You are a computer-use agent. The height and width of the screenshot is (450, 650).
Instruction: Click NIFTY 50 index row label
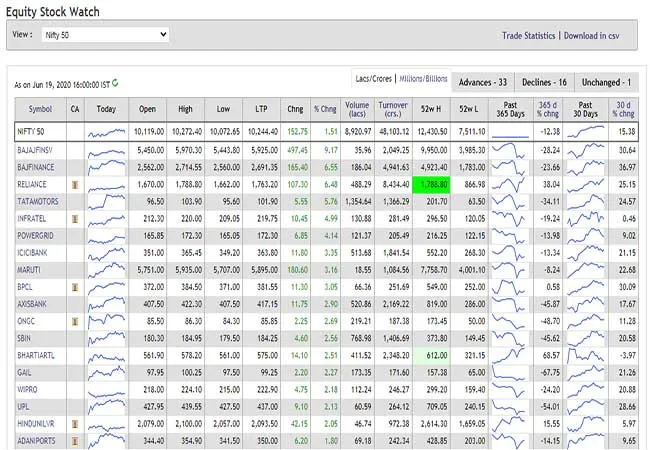click(x=31, y=132)
